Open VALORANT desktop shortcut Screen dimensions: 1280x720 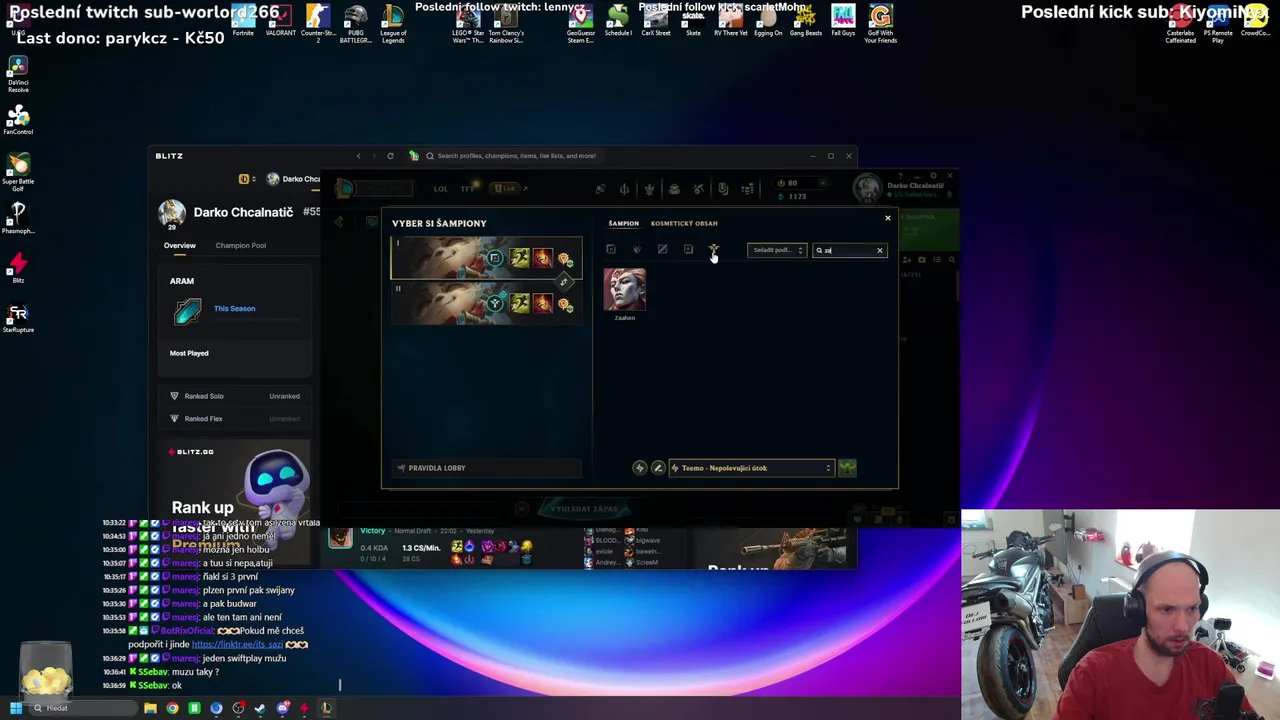(x=281, y=20)
